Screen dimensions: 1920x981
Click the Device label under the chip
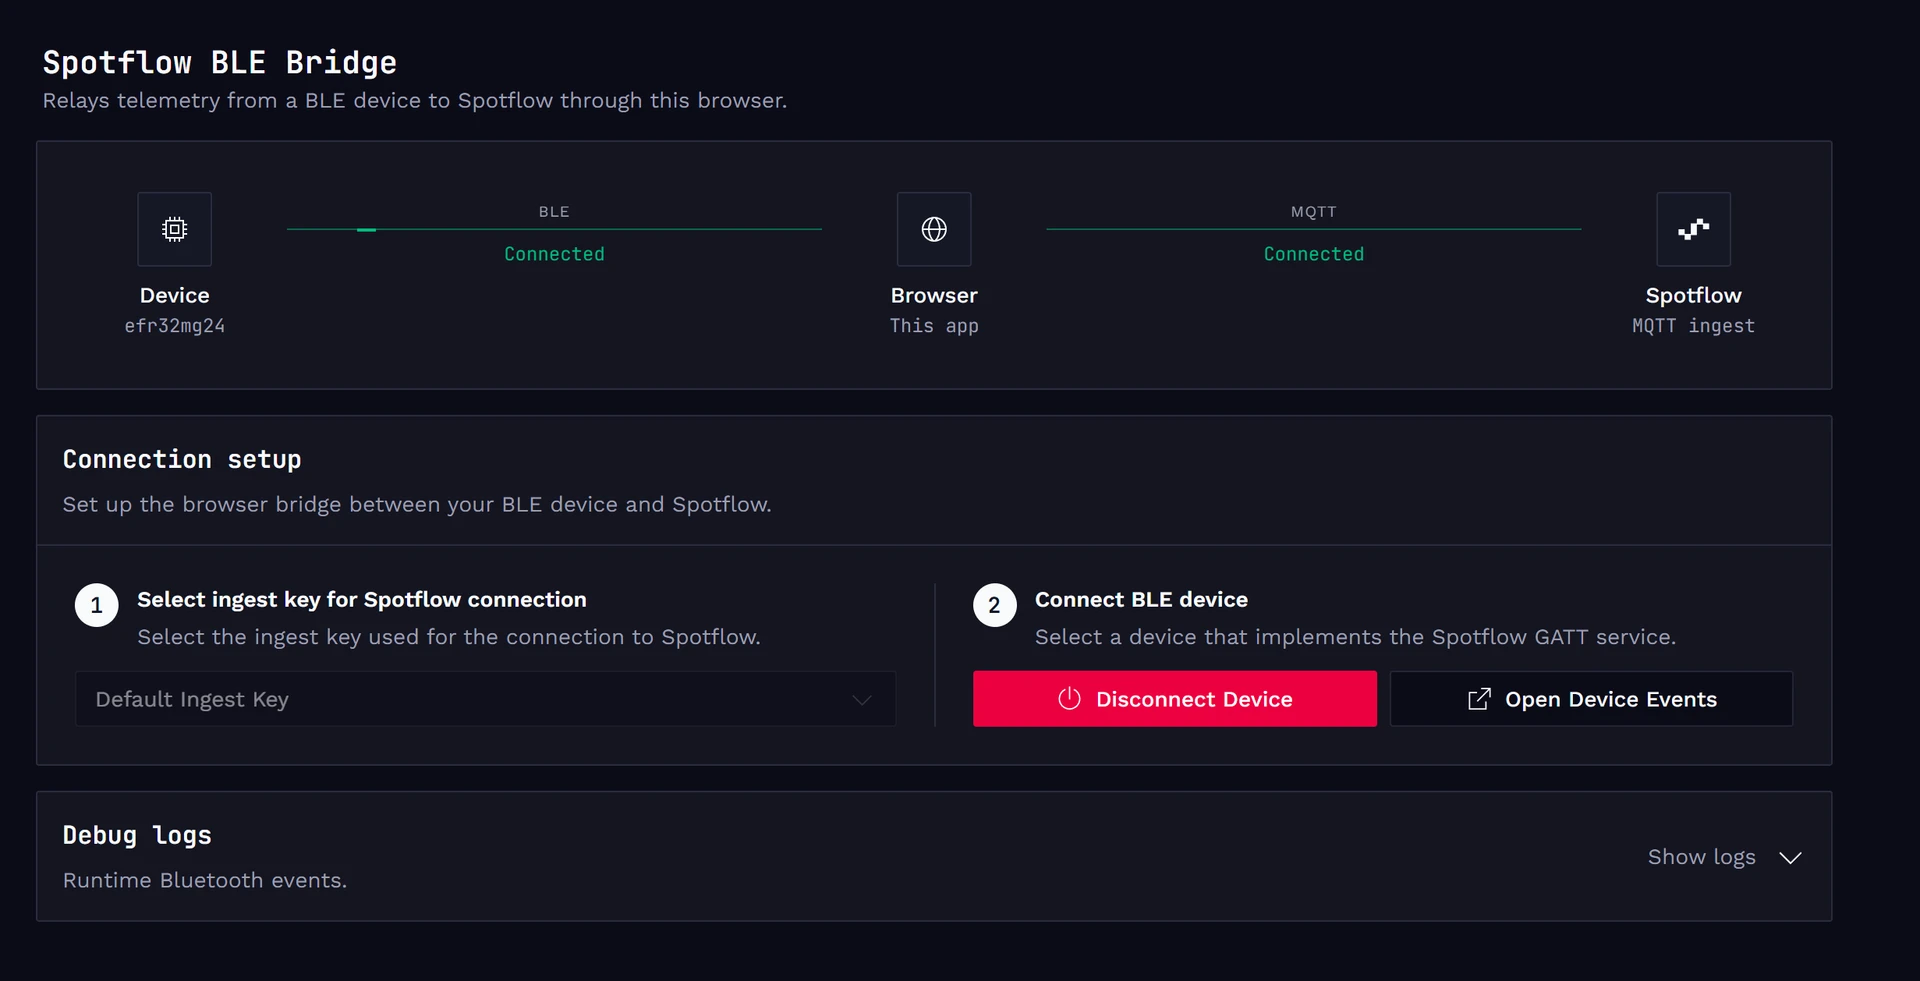(x=174, y=295)
